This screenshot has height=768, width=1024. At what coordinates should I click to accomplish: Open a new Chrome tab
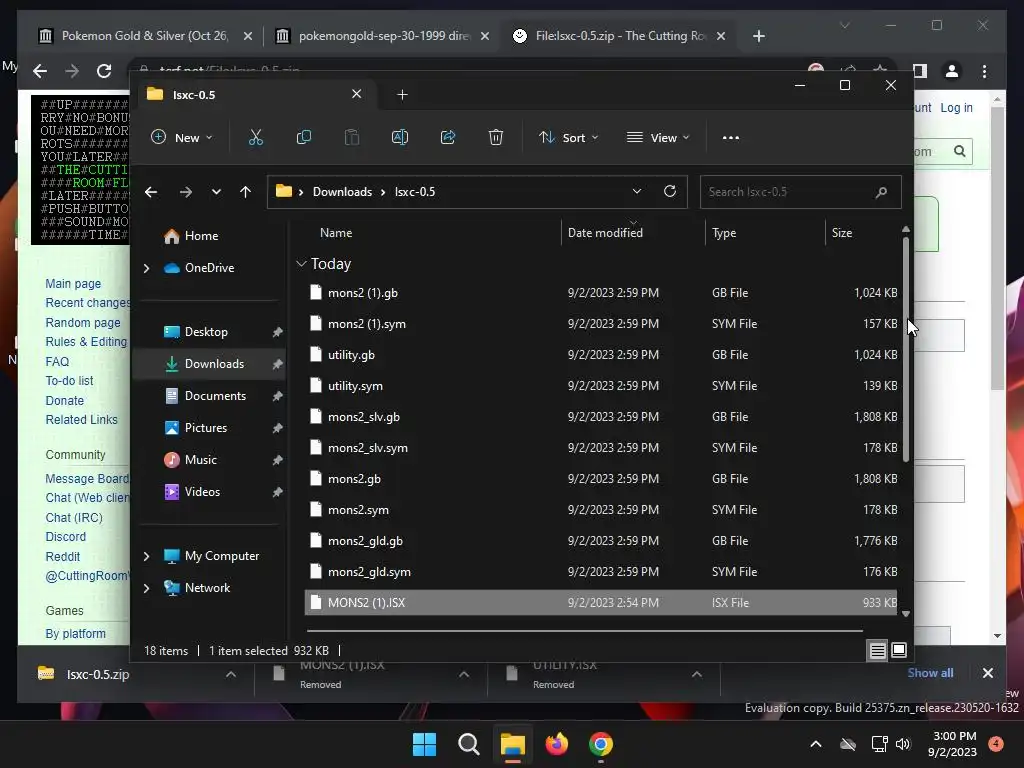[758, 36]
